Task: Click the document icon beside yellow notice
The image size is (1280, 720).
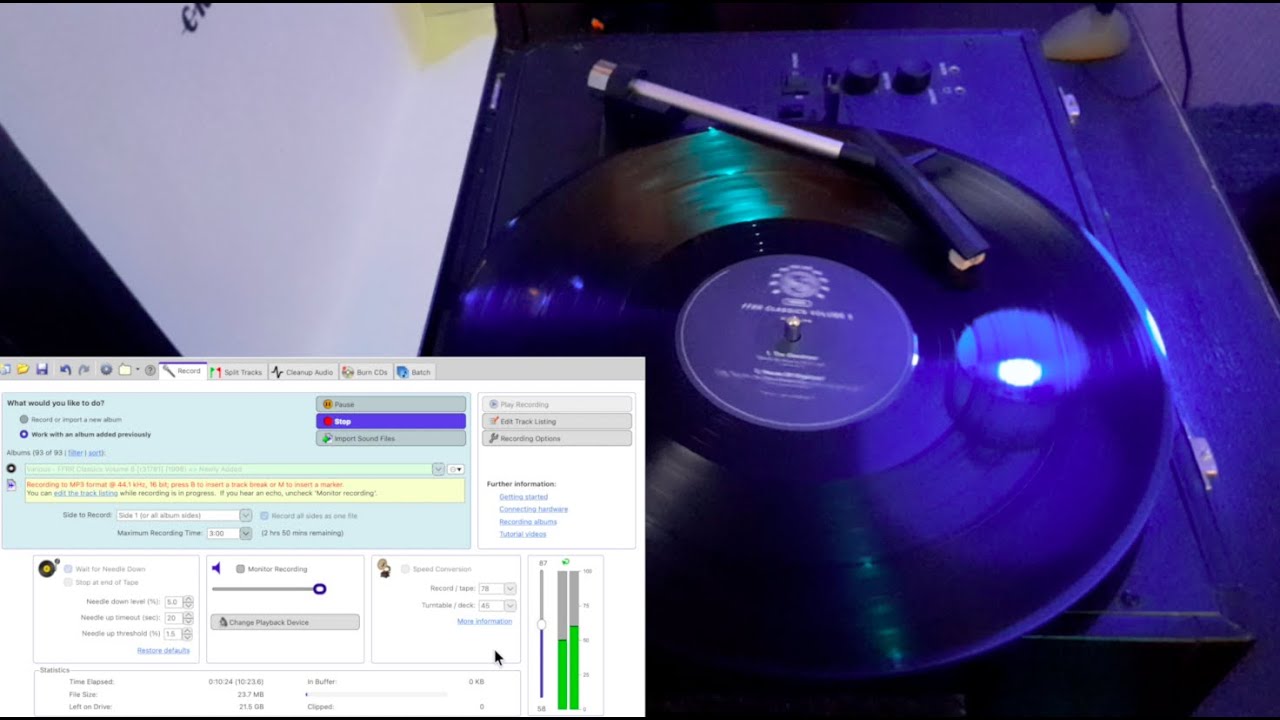Action: [11, 485]
